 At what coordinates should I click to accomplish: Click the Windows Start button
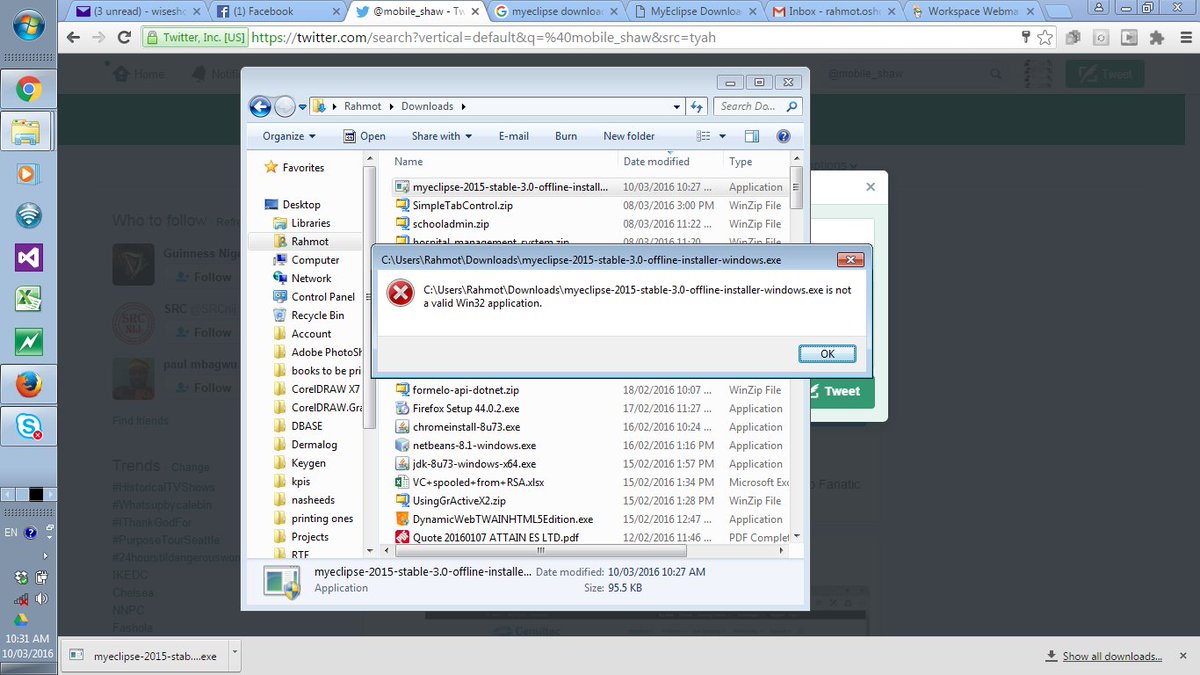click(28, 24)
